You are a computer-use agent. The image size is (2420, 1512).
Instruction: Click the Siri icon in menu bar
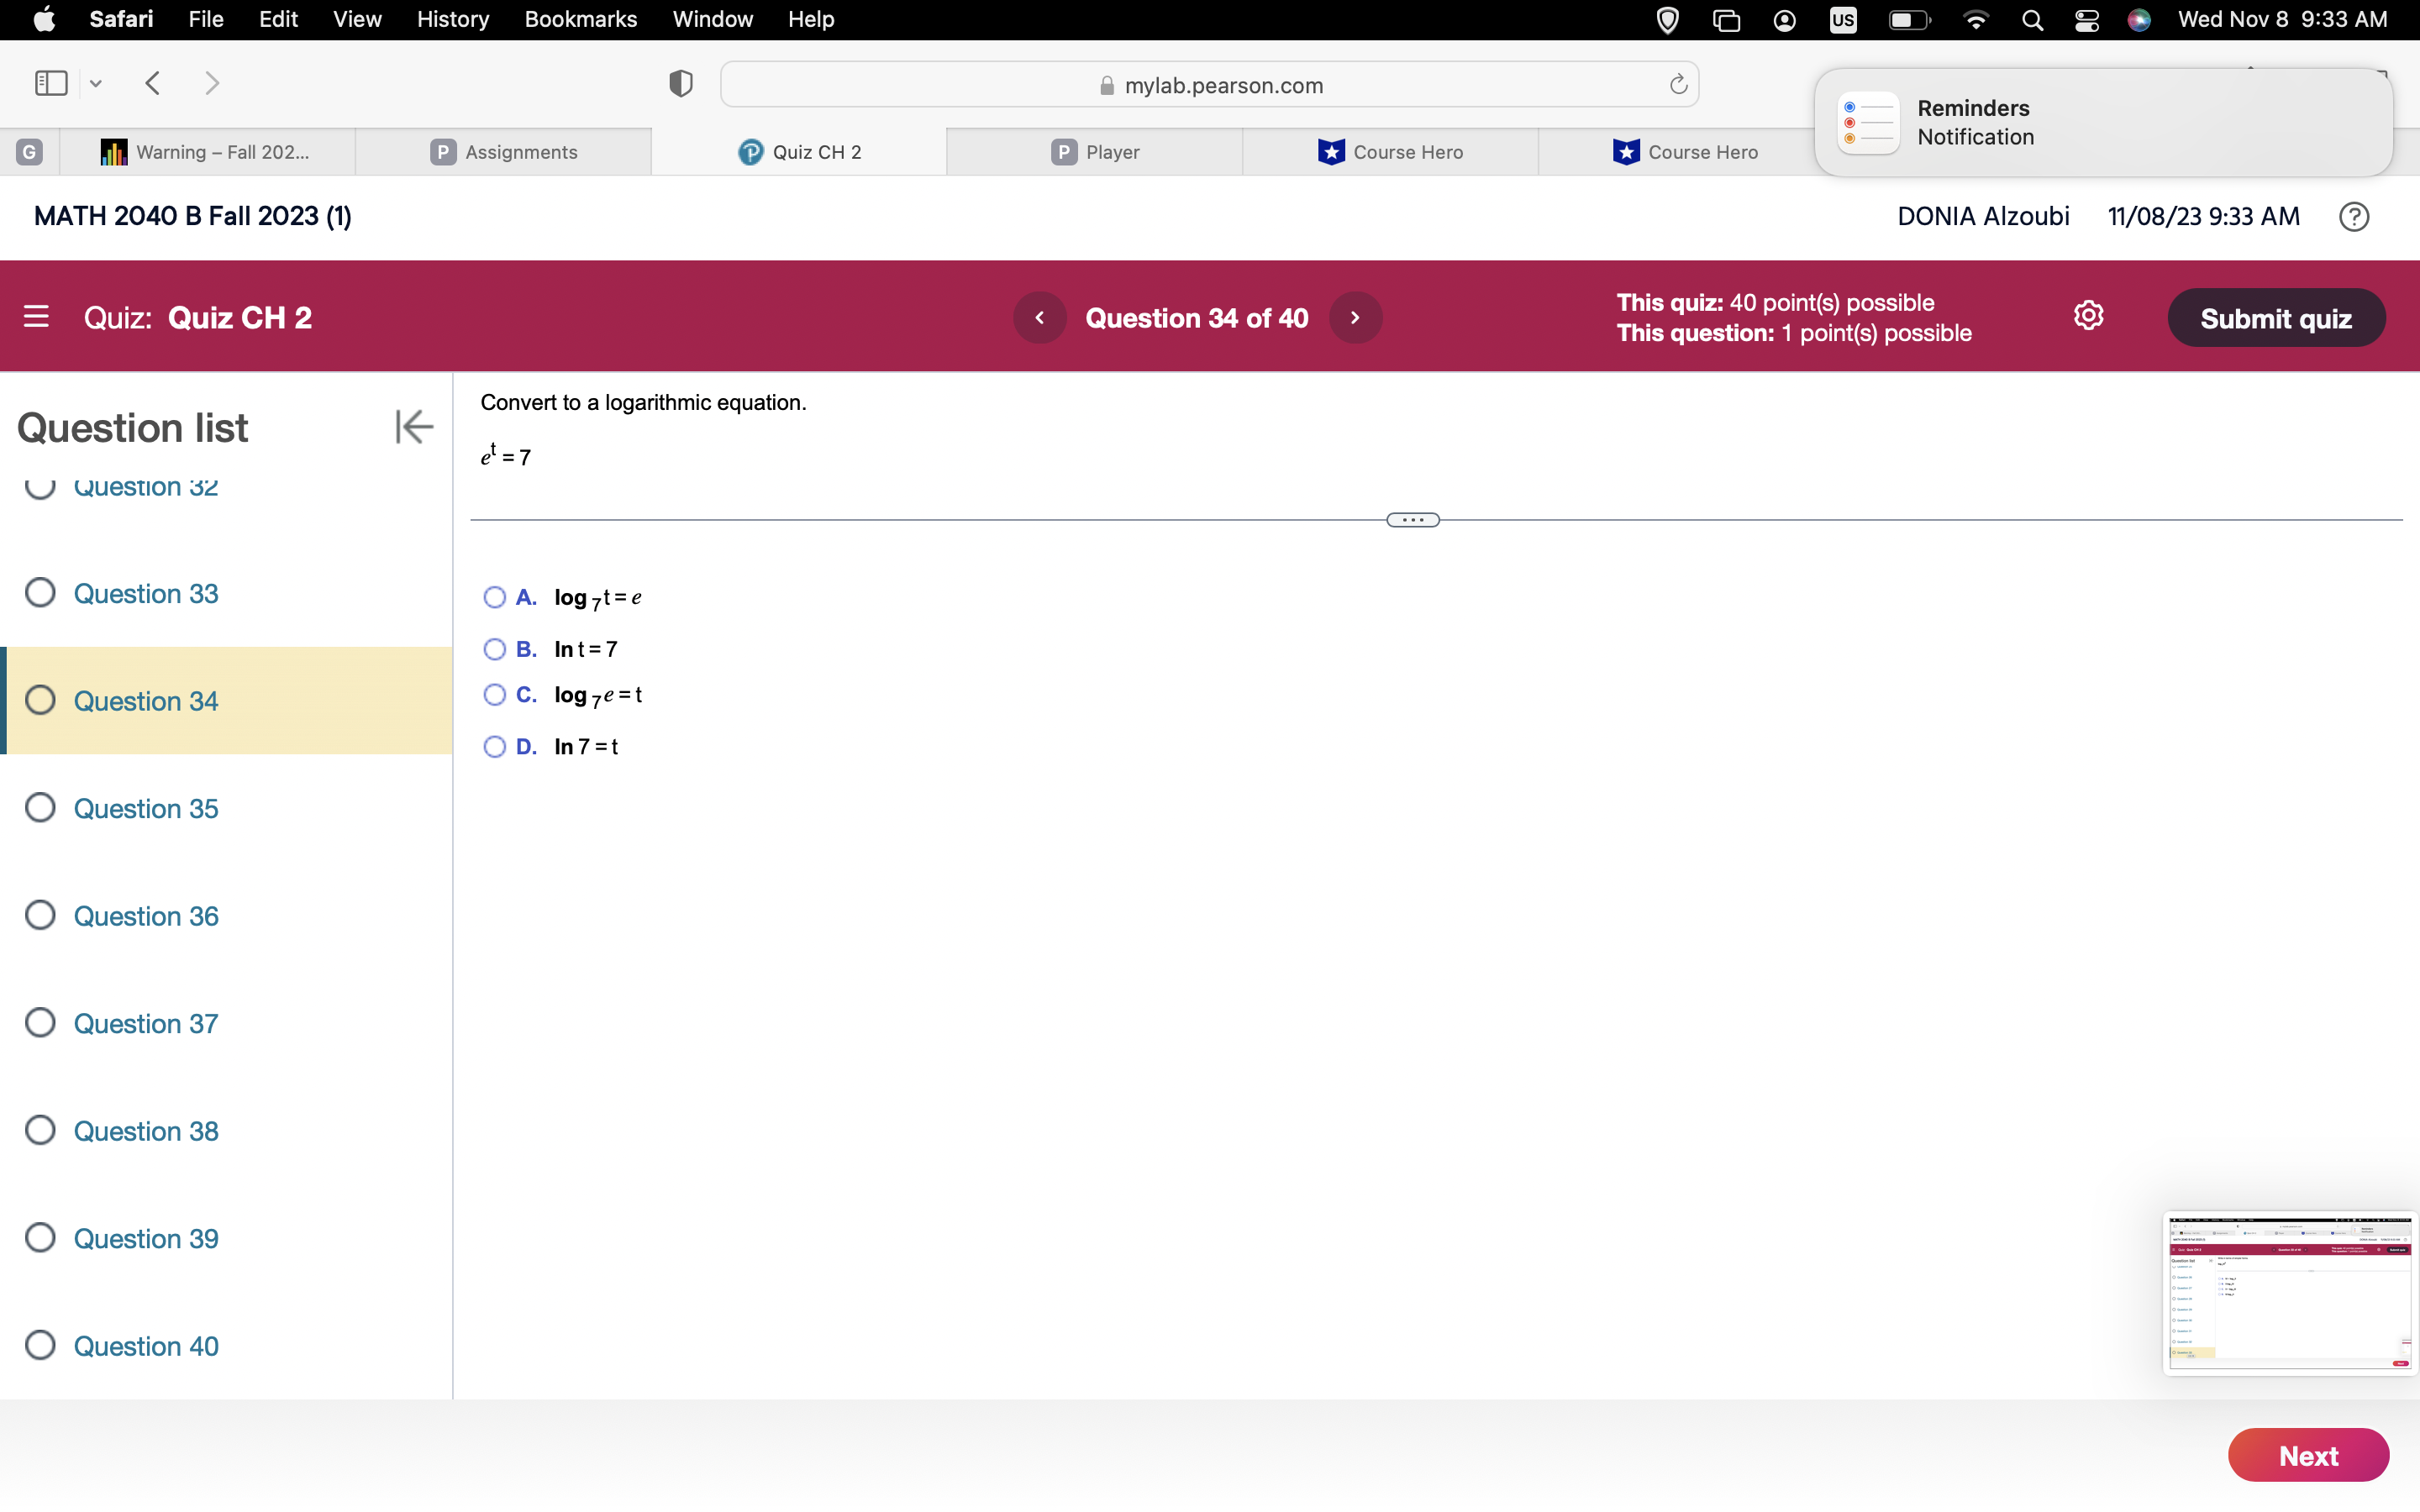2139,19
